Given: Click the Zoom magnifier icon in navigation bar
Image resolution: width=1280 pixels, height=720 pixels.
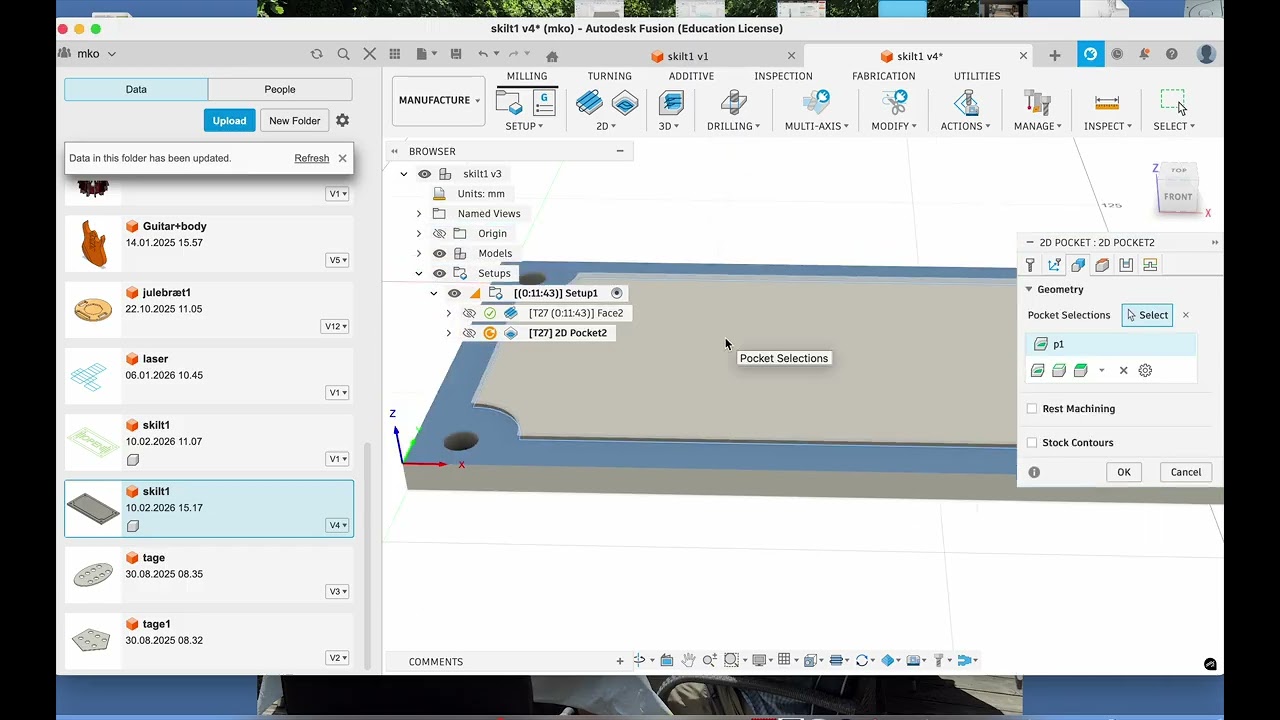Looking at the screenshot, I should (709, 660).
